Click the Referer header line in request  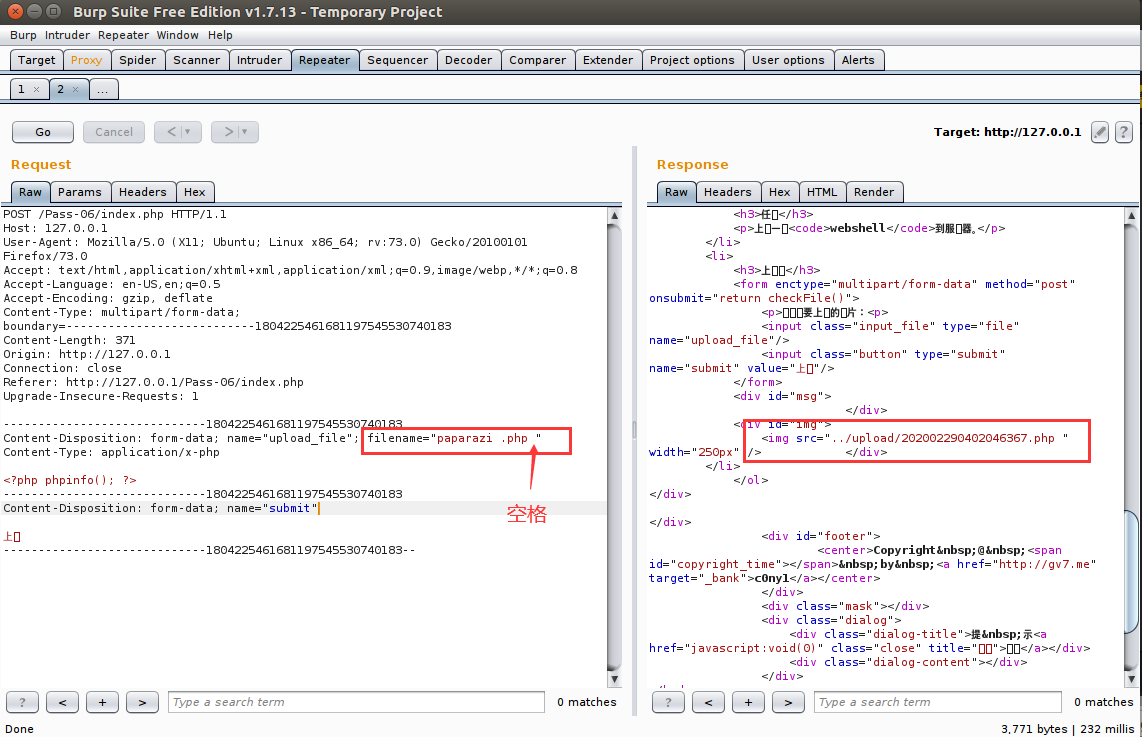click(x=153, y=382)
